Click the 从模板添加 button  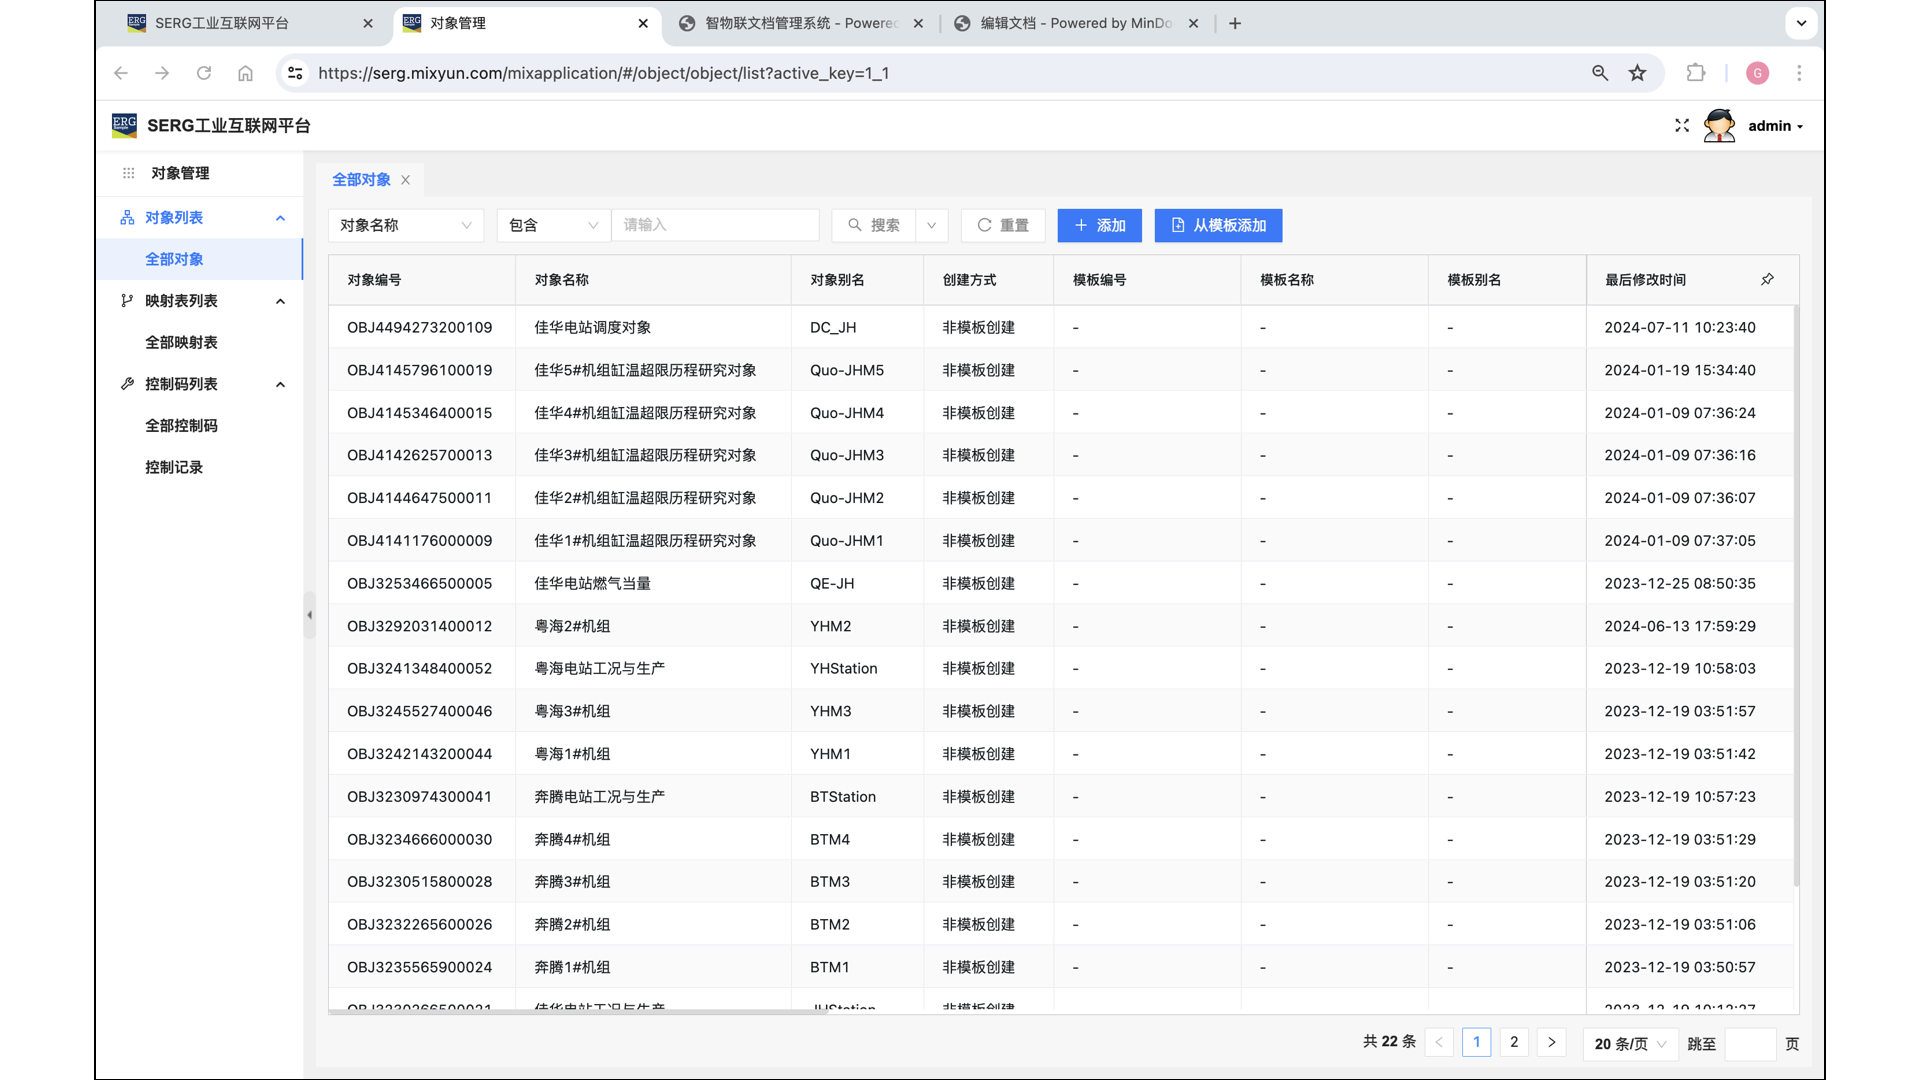[x=1218, y=225]
